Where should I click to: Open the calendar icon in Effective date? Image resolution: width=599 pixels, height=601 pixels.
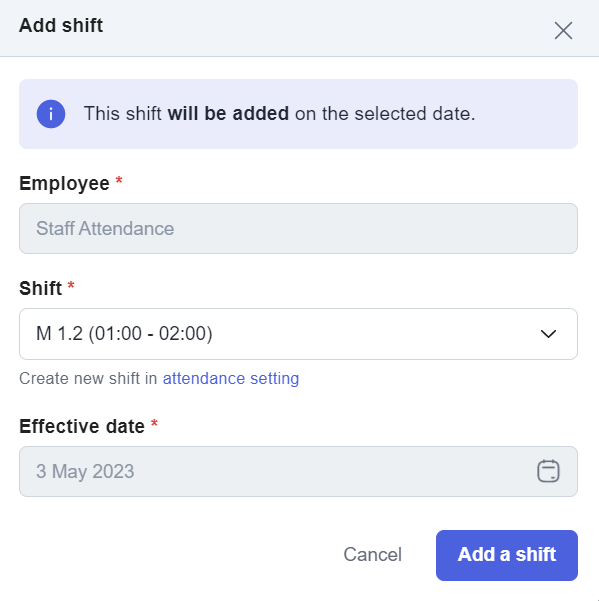click(x=548, y=471)
